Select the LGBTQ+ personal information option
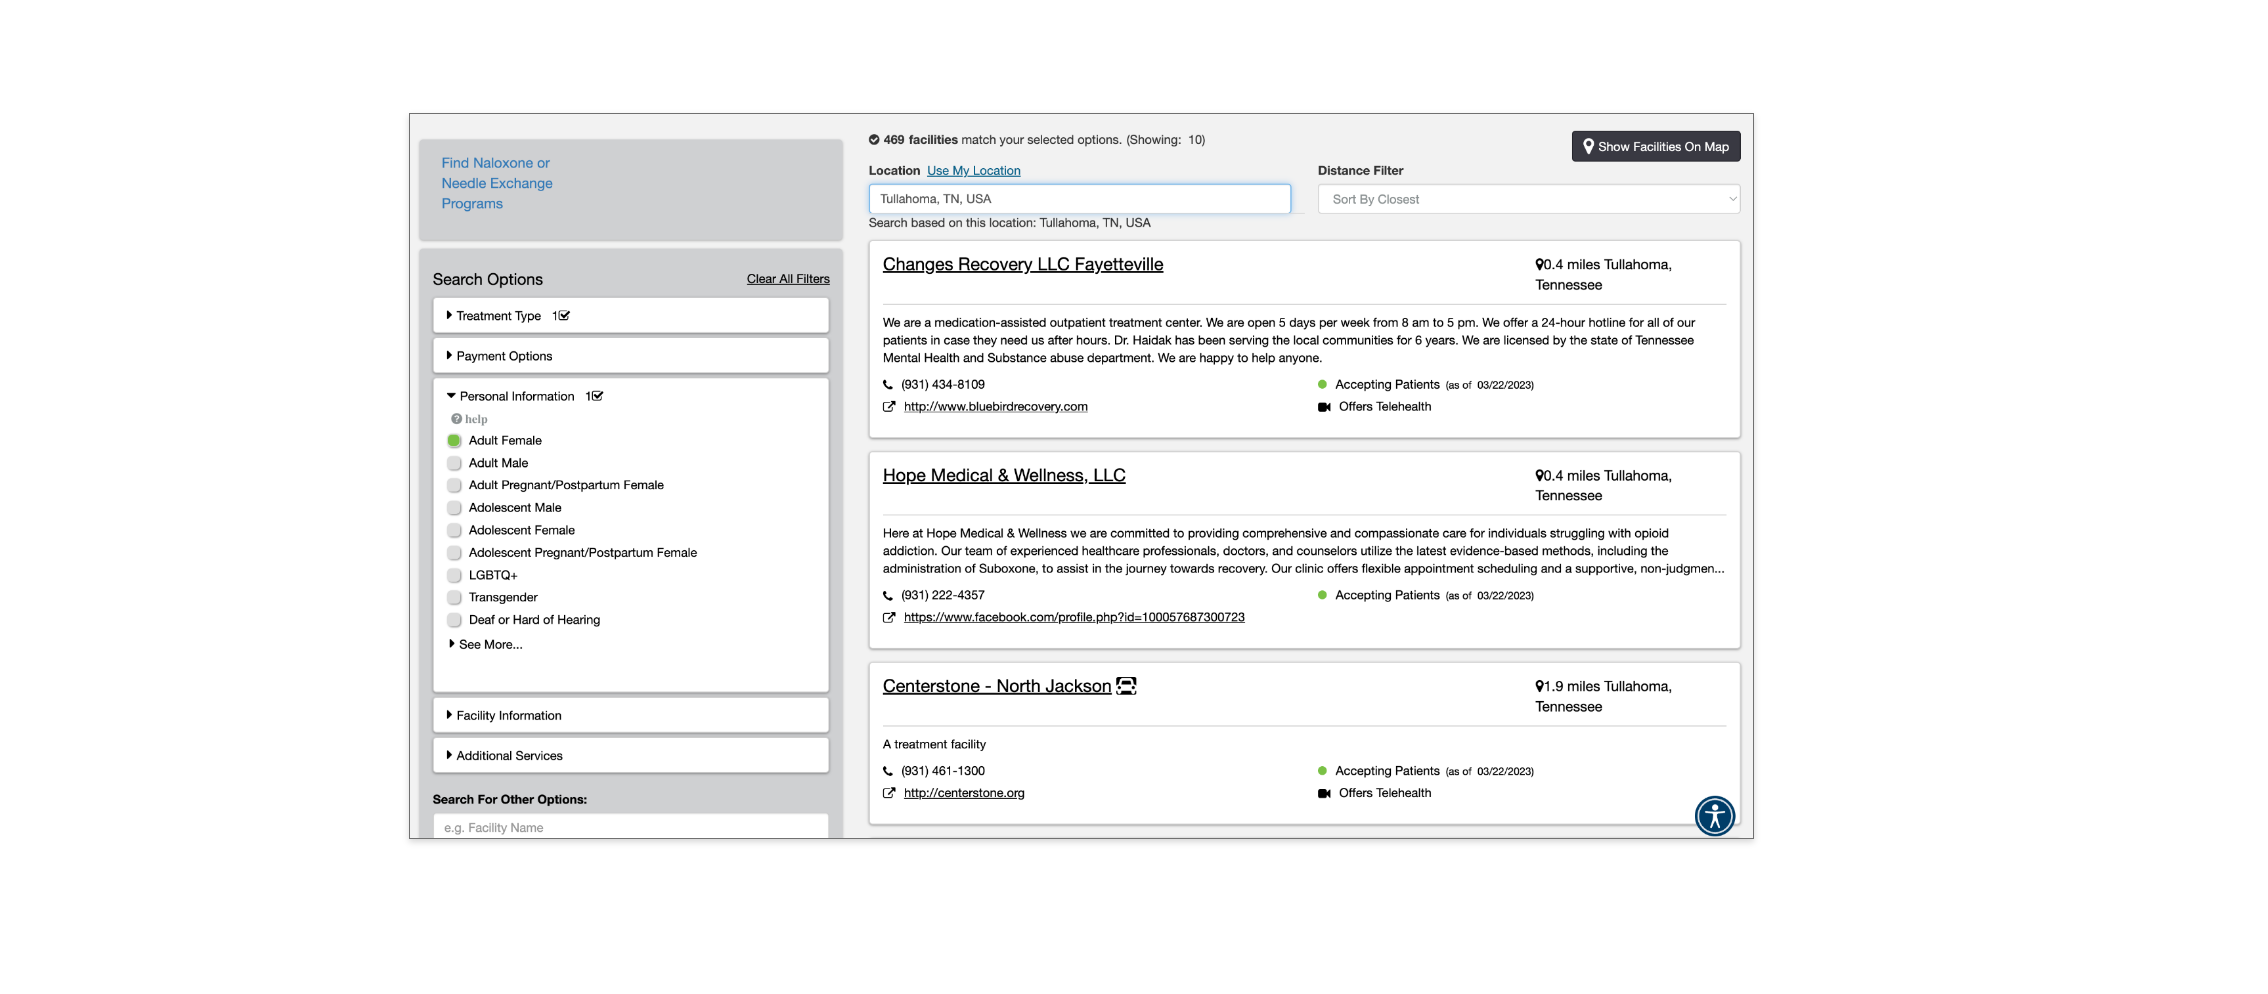Image resolution: width=2268 pixels, height=994 pixels. [454, 575]
